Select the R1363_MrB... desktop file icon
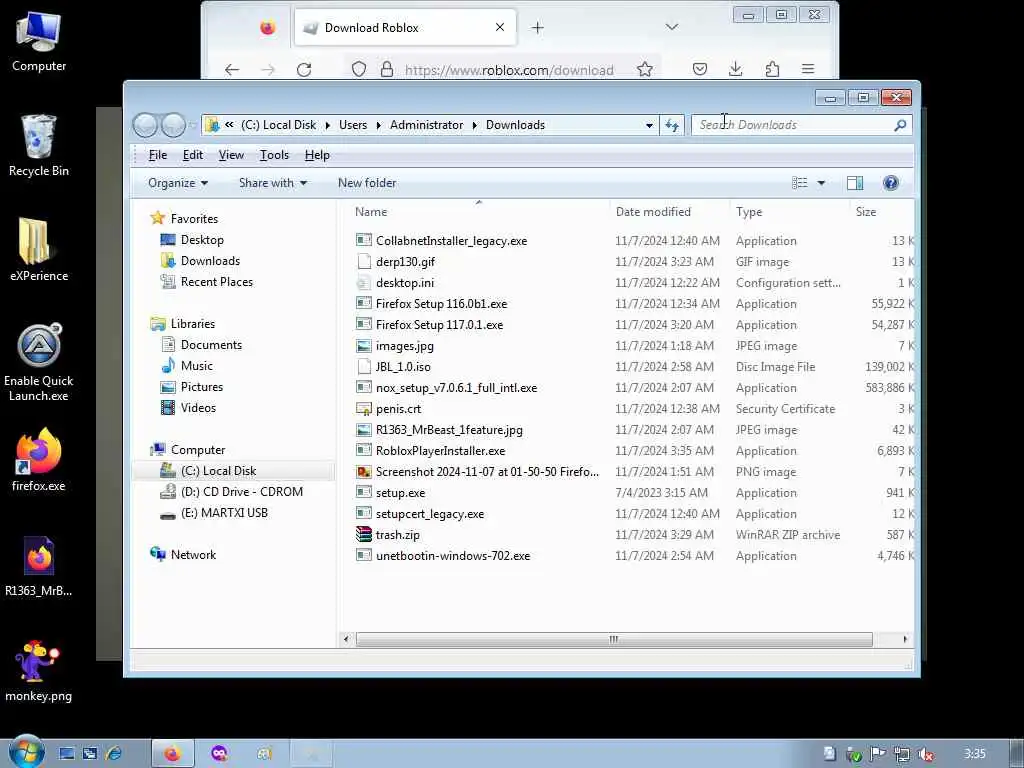The width and height of the screenshot is (1024, 768). (x=39, y=566)
